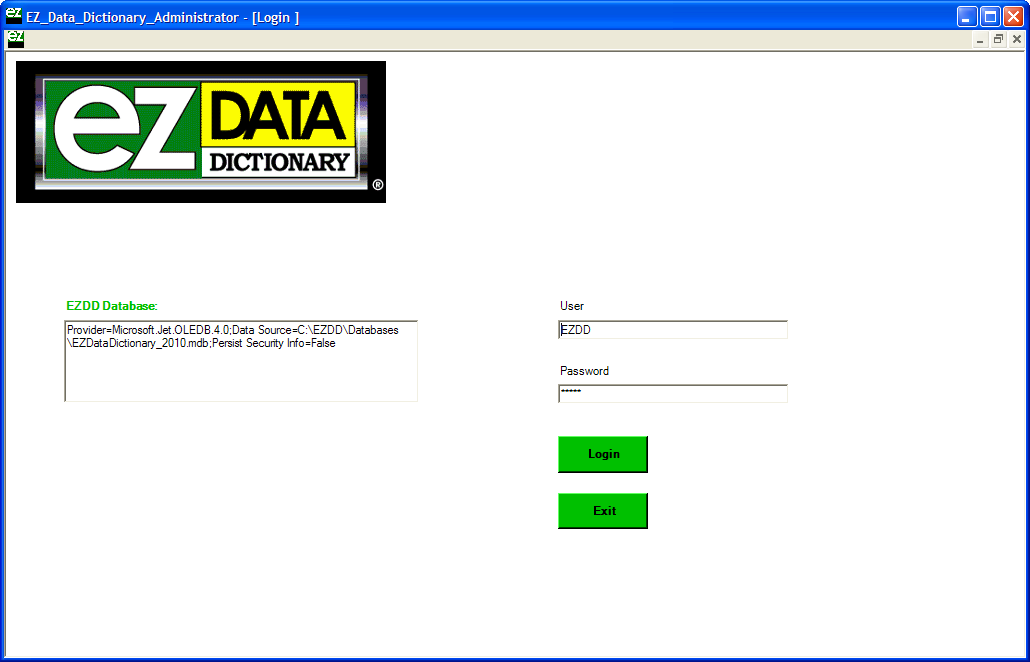
Task: Click the green Login button
Action: [603, 454]
